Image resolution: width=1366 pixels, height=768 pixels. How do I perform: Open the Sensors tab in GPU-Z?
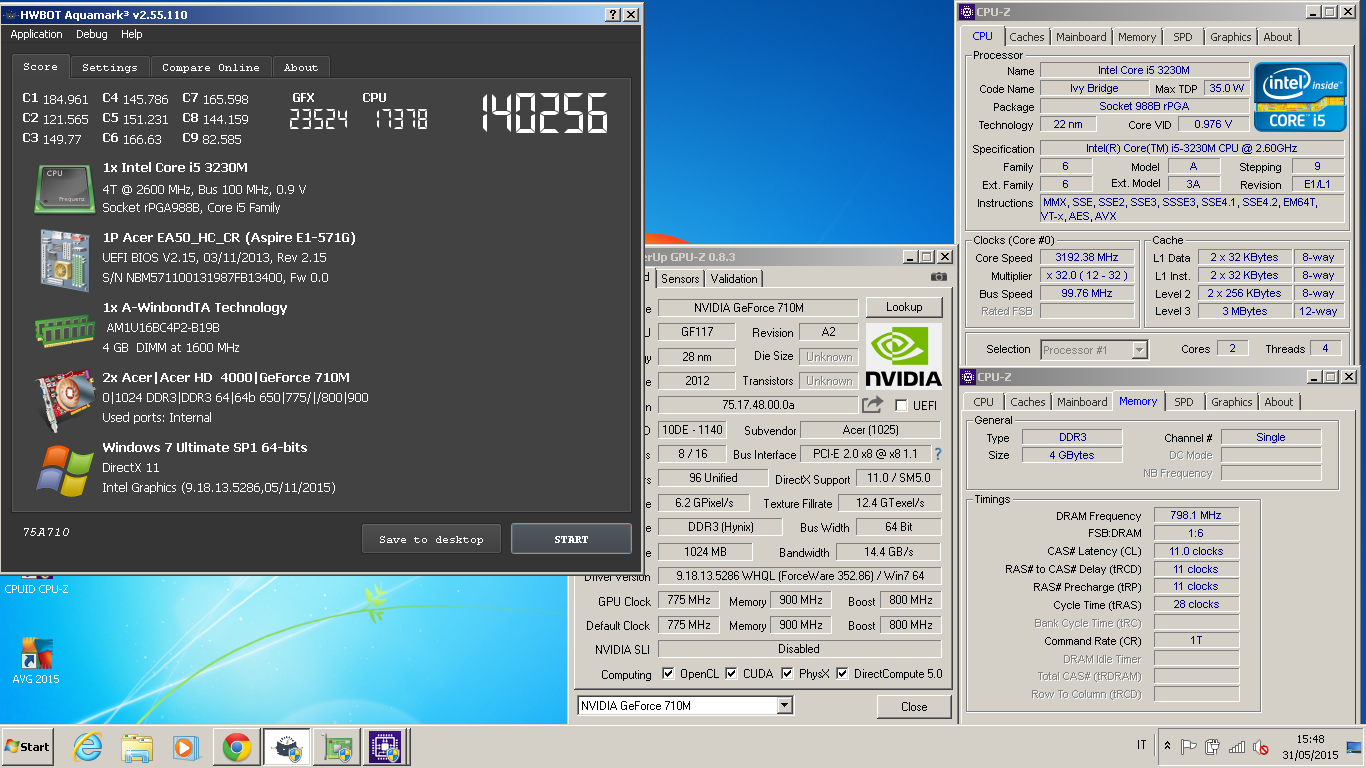(681, 278)
